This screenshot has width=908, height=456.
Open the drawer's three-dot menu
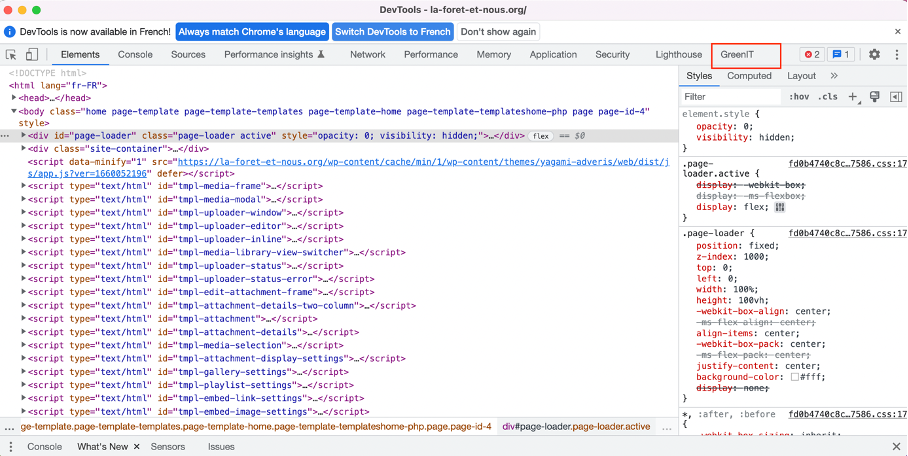(10, 447)
